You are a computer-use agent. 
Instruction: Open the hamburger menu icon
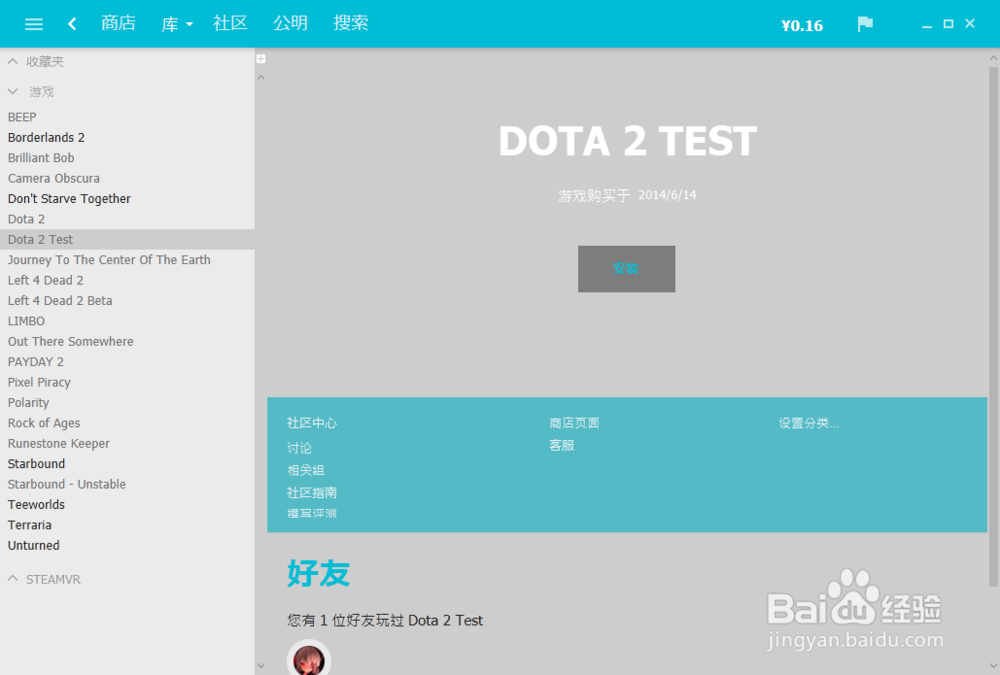(x=33, y=24)
